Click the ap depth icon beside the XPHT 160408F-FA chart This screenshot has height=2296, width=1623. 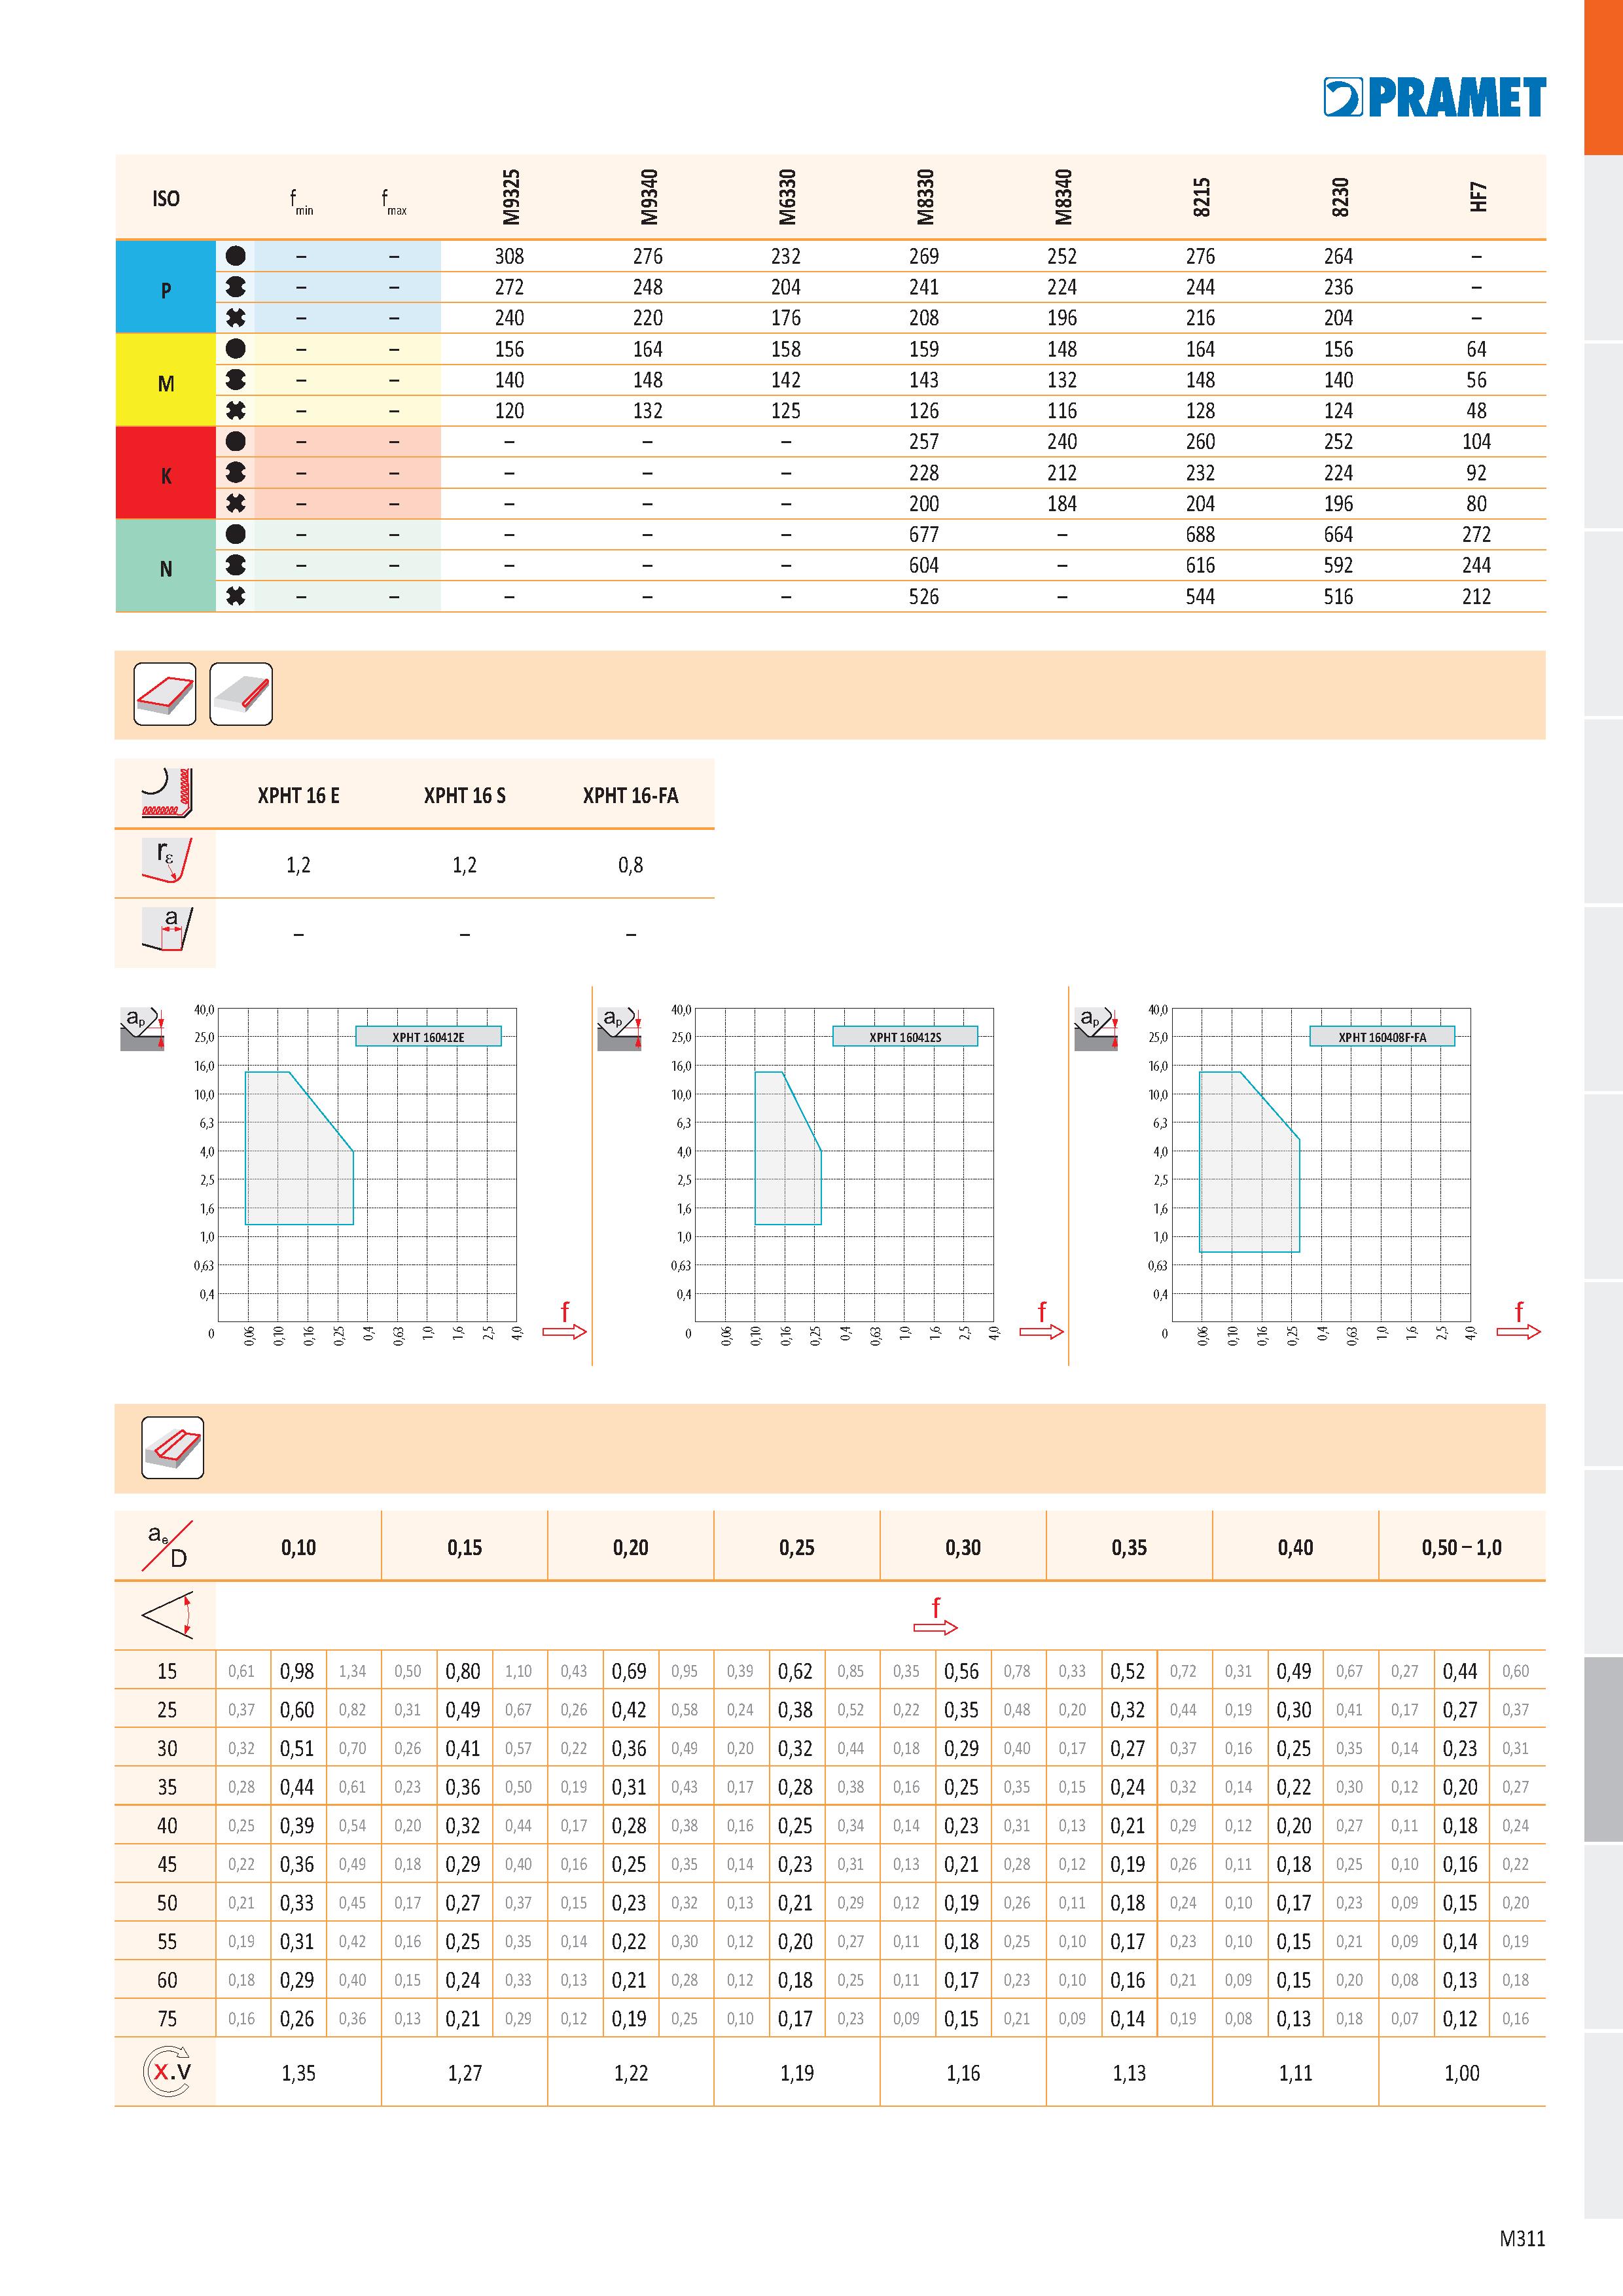pos(1096,1029)
